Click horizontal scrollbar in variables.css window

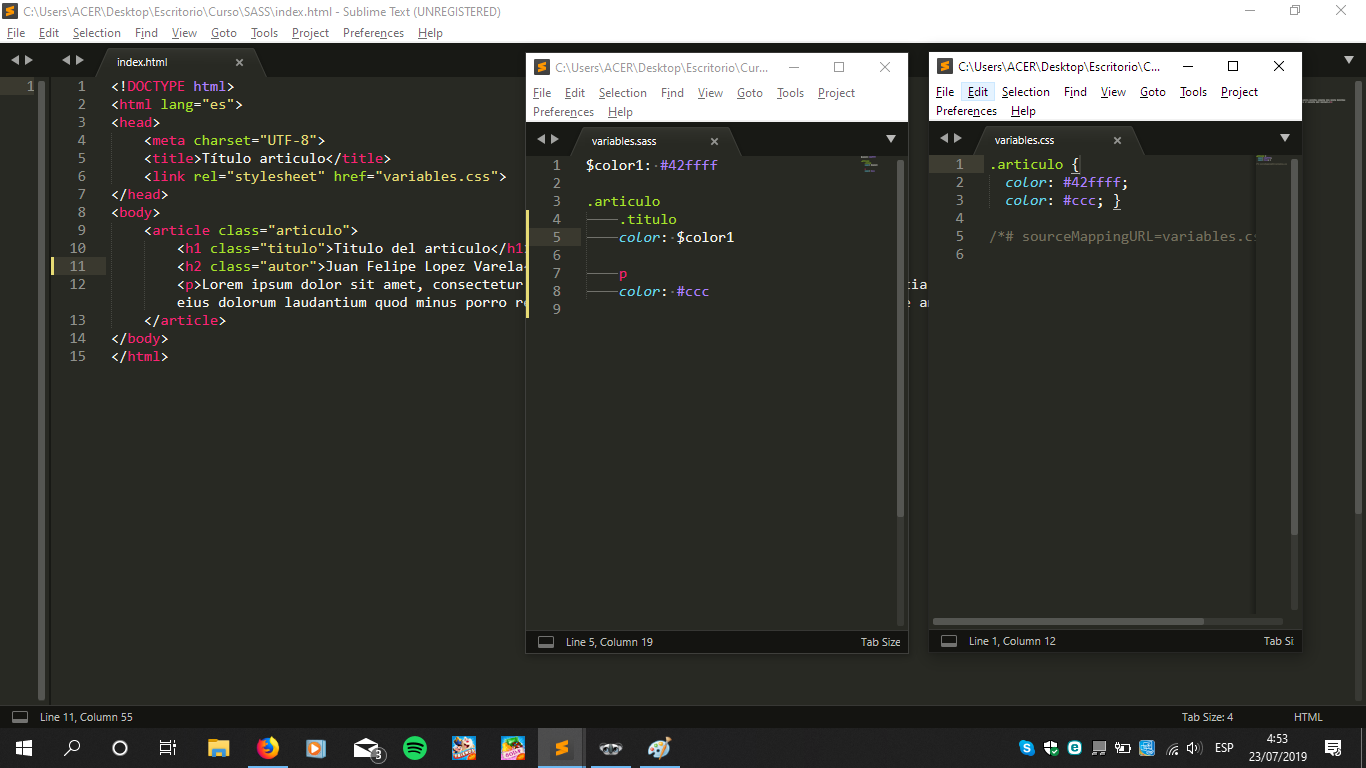coord(1070,621)
